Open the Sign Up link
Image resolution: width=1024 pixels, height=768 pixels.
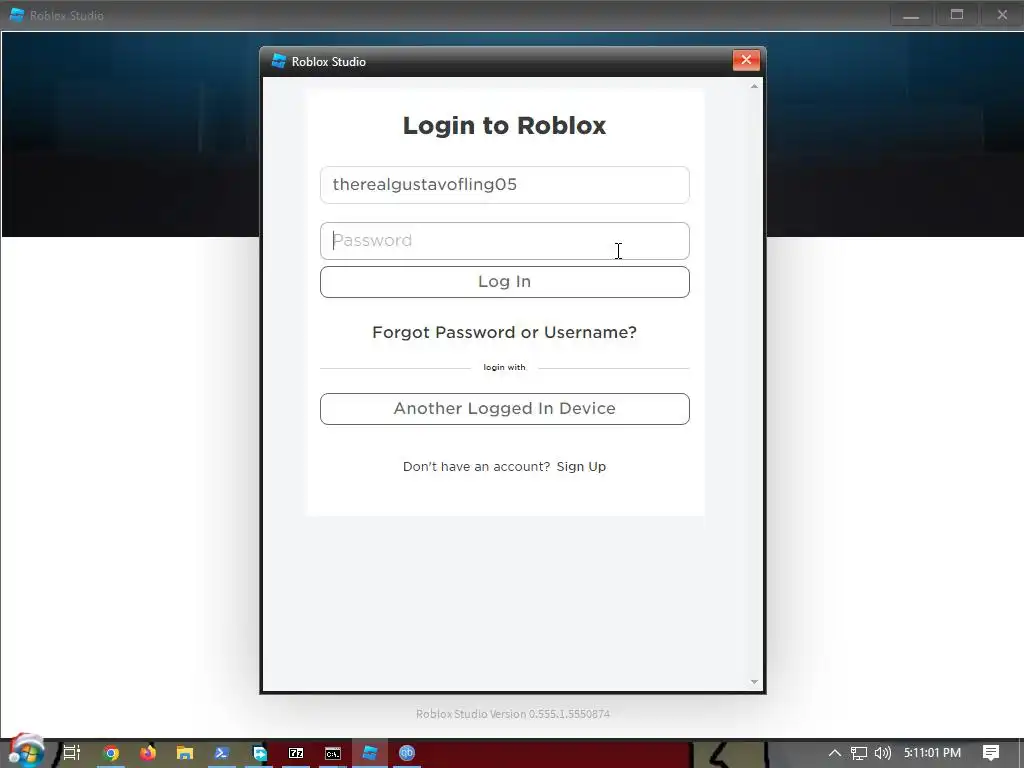pyautogui.click(x=581, y=467)
